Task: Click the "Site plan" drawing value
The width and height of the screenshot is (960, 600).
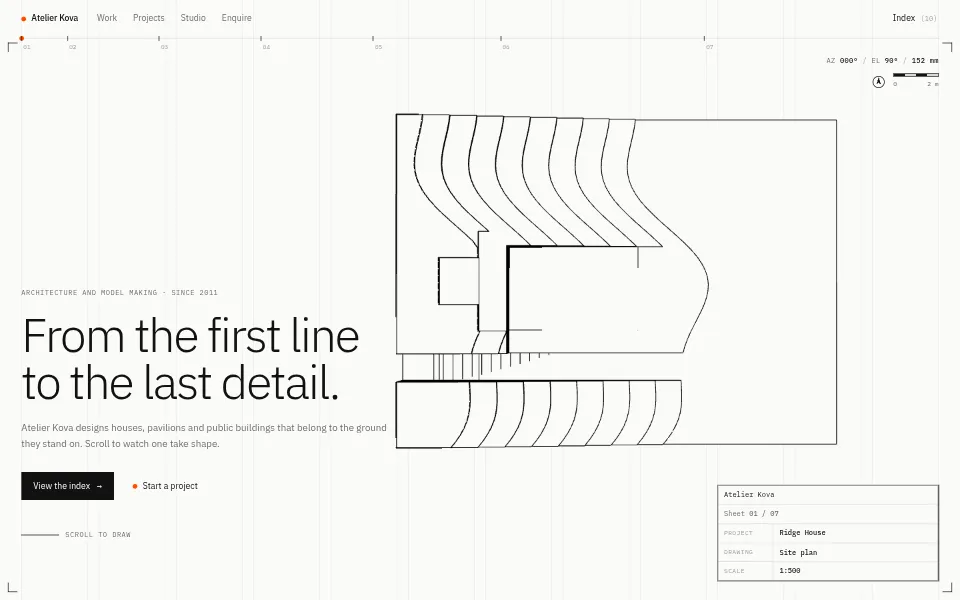Action: 798,552
